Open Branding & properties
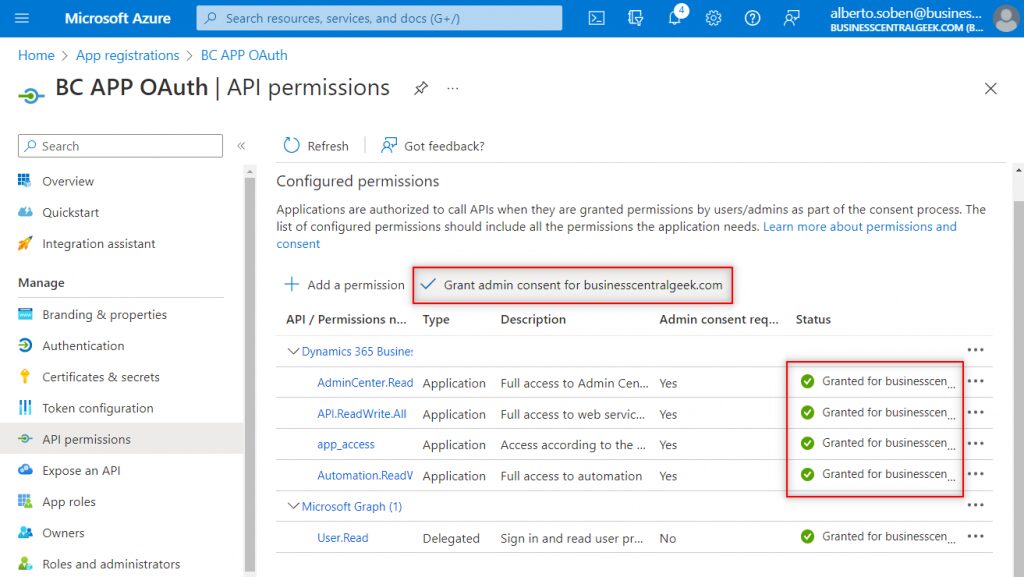The height and width of the screenshot is (577, 1024). 104,315
